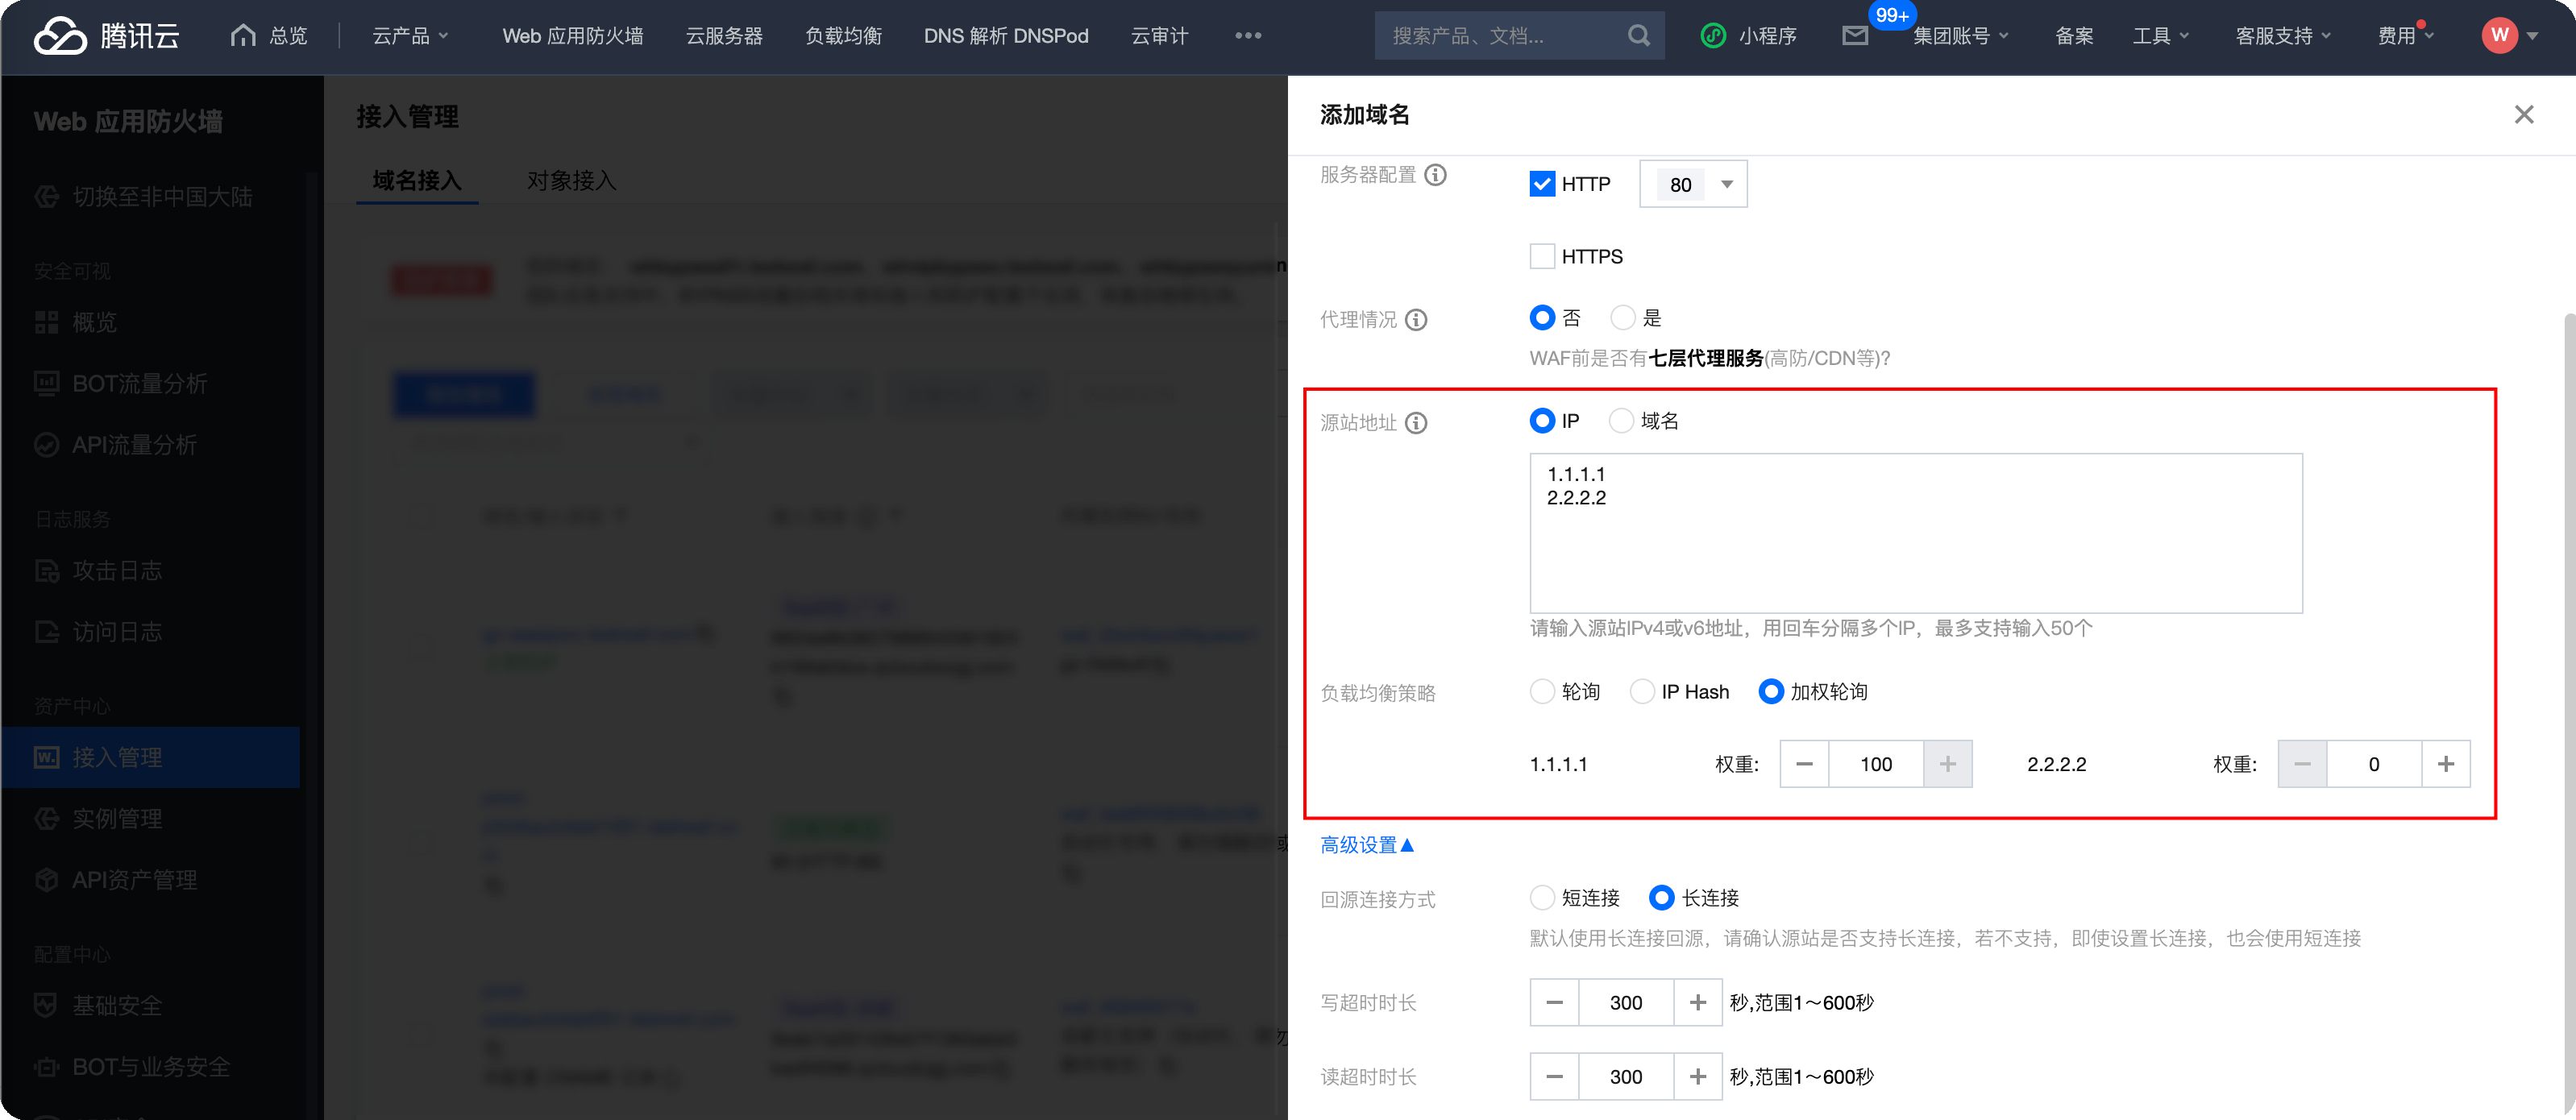2576x1120 pixels.
Task: Open the user avatar W icon
Action: click(x=2499, y=36)
